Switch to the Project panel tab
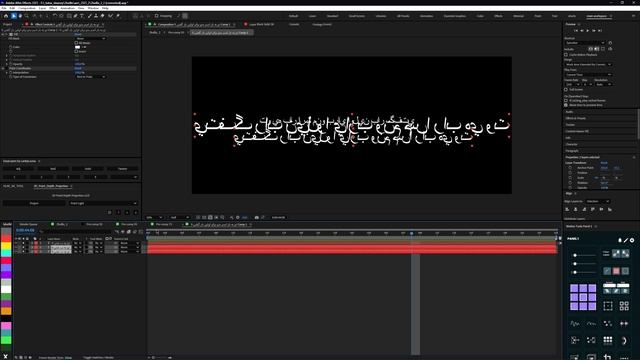The width and height of the screenshot is (640, 360). tap(7, 24)
